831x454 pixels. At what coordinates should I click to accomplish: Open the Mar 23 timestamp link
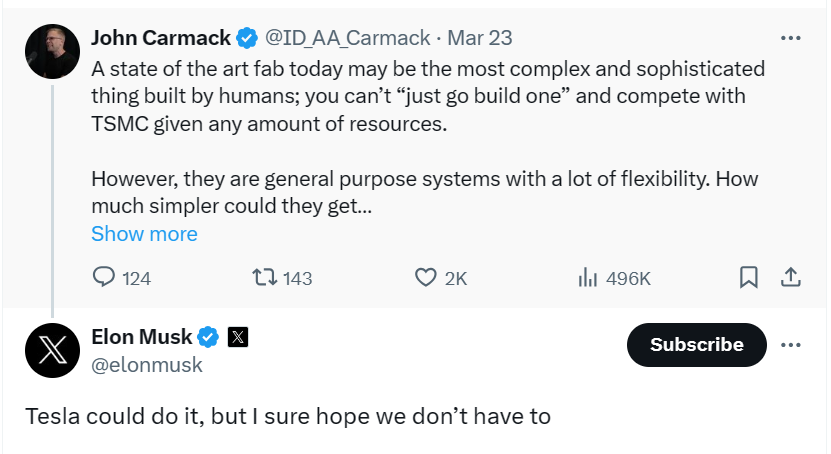click(x=480, y=38)
